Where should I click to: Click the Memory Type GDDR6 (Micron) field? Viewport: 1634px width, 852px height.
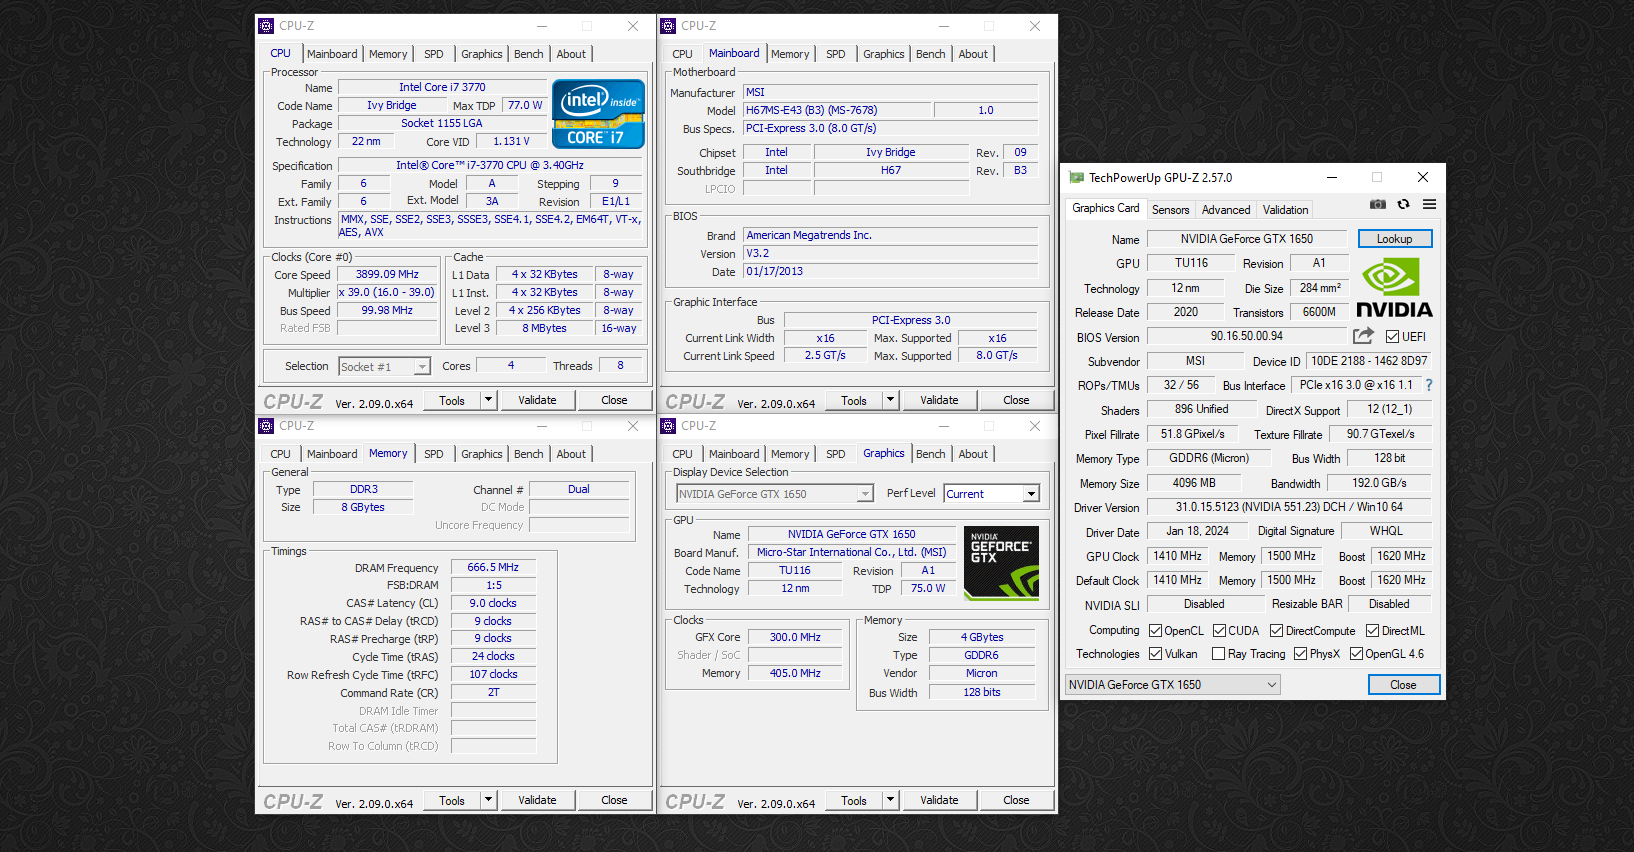pyautogui.click(x=1209, y=458)
